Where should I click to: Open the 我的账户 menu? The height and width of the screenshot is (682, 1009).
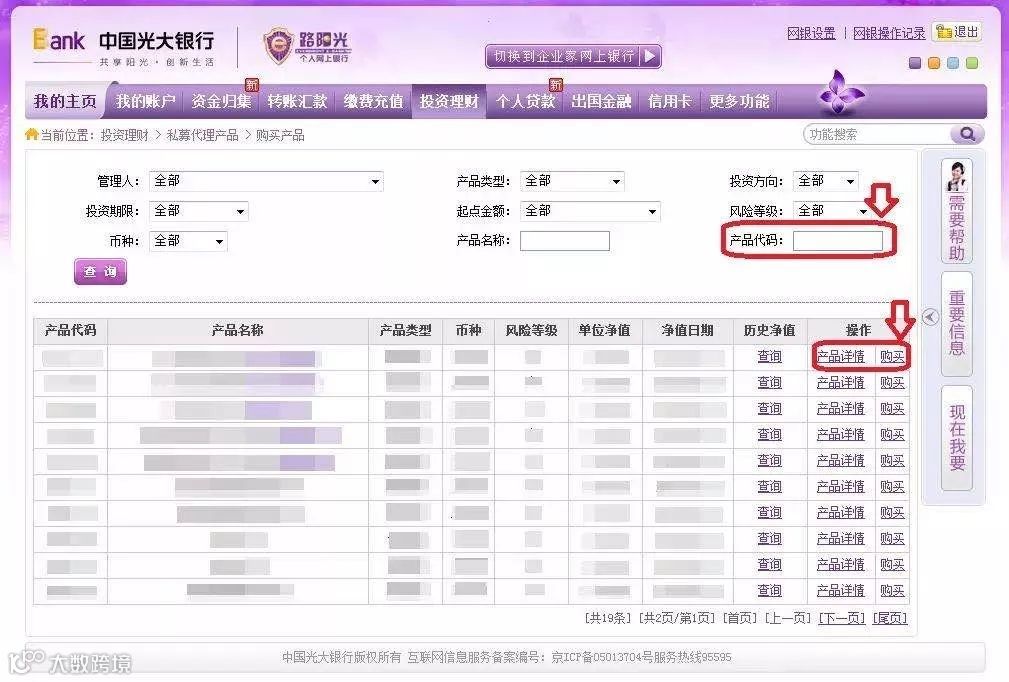pyautogui.click(x=145, y=101)
